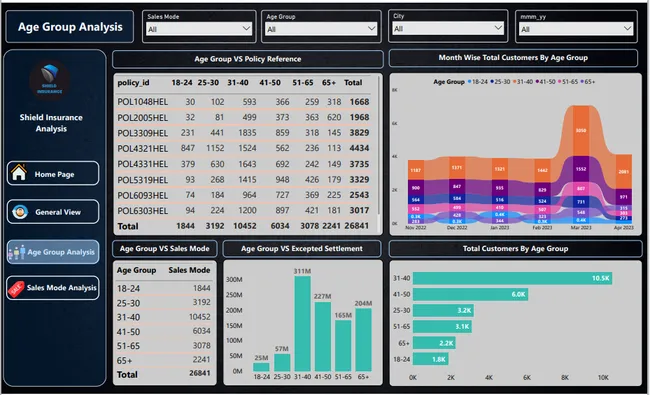Click the house icon on Home Page
Image resolution: width=650 pixels, height=395 pixels.
tap(19, 172)
